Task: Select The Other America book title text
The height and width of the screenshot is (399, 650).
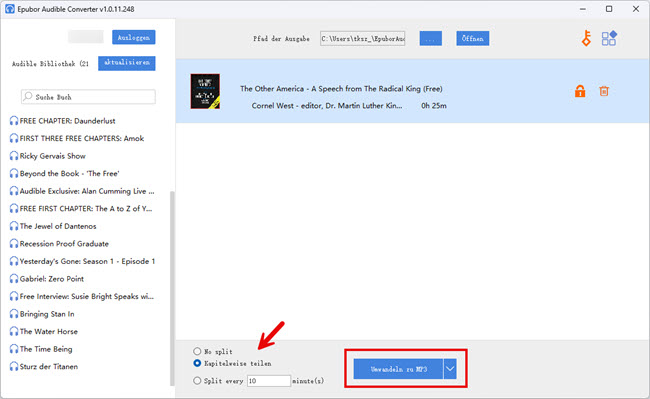Action: [341, 89]
